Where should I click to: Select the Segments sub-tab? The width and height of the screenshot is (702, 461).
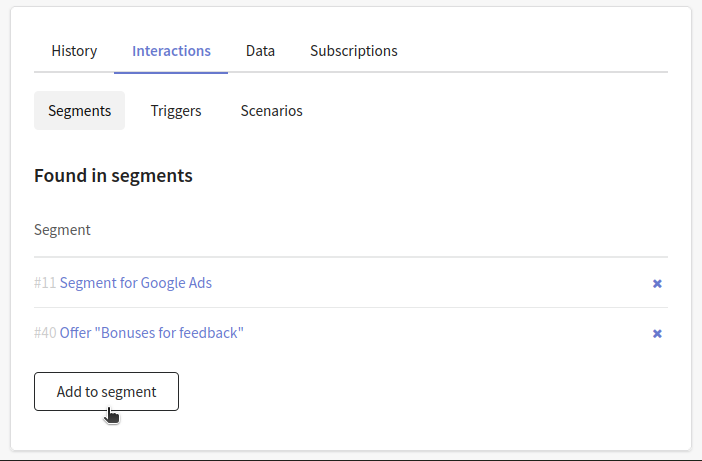coord(79,111)
